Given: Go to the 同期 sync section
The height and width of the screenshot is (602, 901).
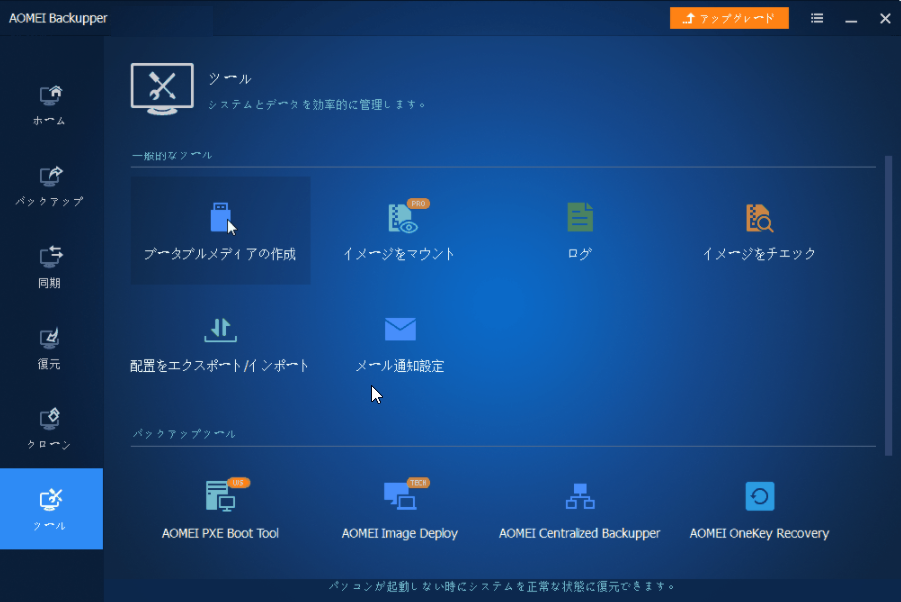Looking at the screenshot, I should click(x=50, y=268).
